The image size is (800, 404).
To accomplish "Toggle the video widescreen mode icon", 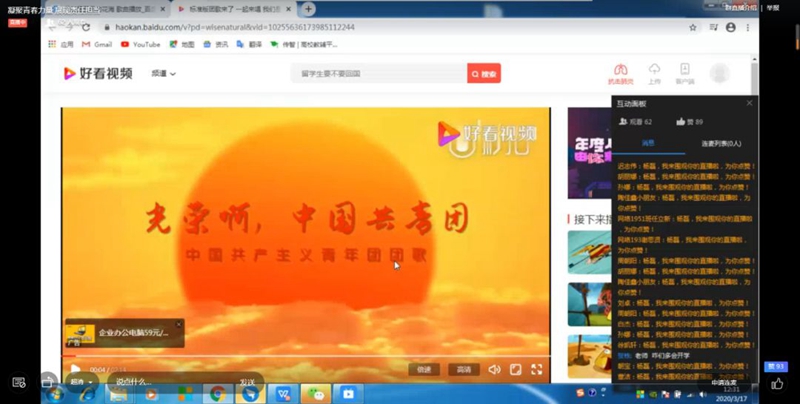I will pos(516,369).
